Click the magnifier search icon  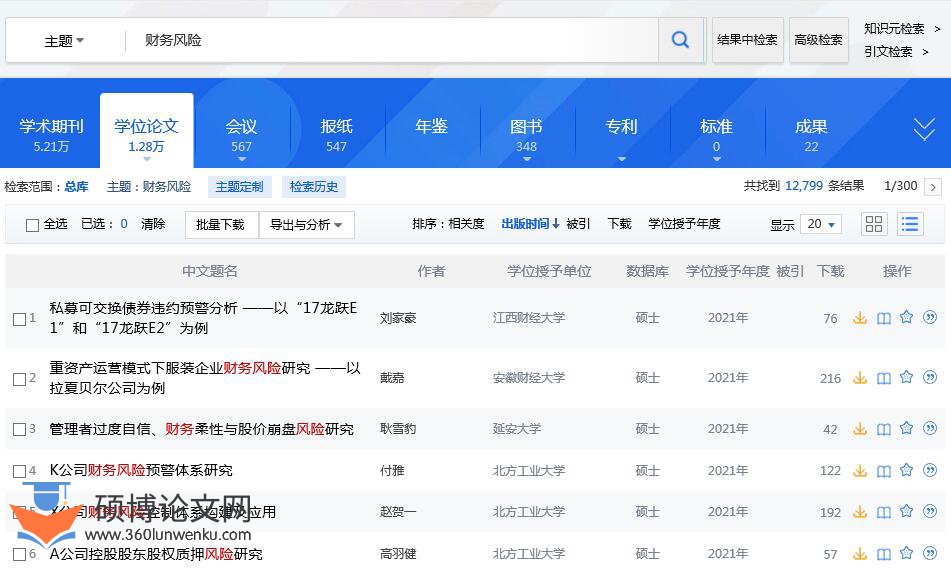(x=680, y=40)
